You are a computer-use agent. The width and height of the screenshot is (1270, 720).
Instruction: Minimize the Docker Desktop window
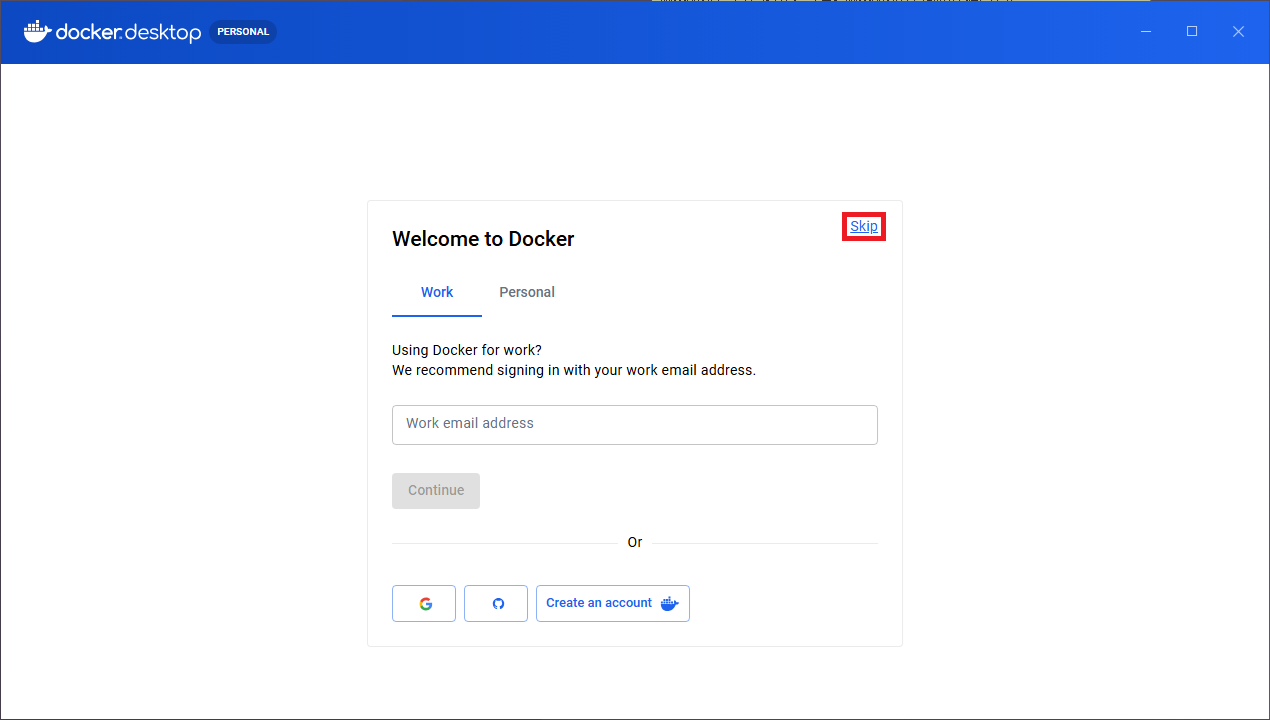[x=1146, y=32]
